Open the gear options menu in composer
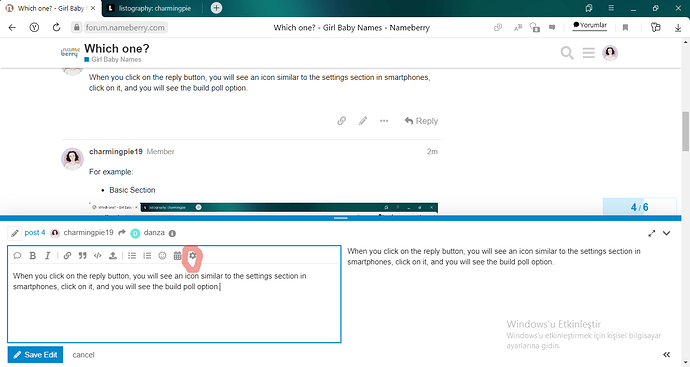 coord(192,256)
